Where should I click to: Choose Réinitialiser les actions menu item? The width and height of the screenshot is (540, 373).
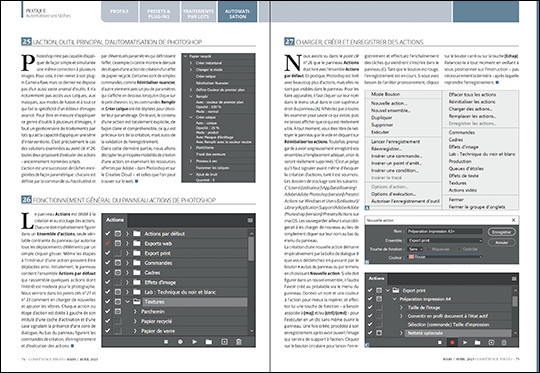click(472, 102)
